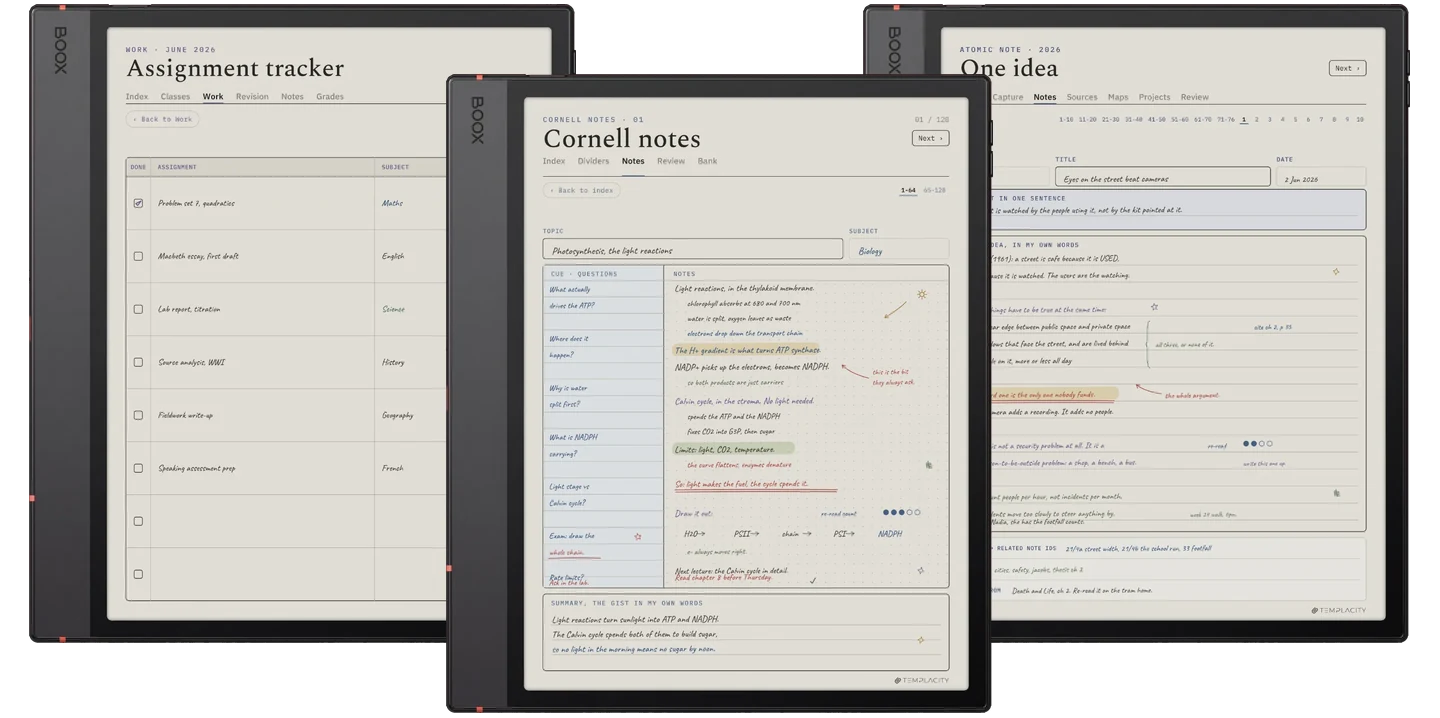Open the Index tab in Assignment tracker
The height and width of the screenshot is (718, 1440).
tap(137, 97)
